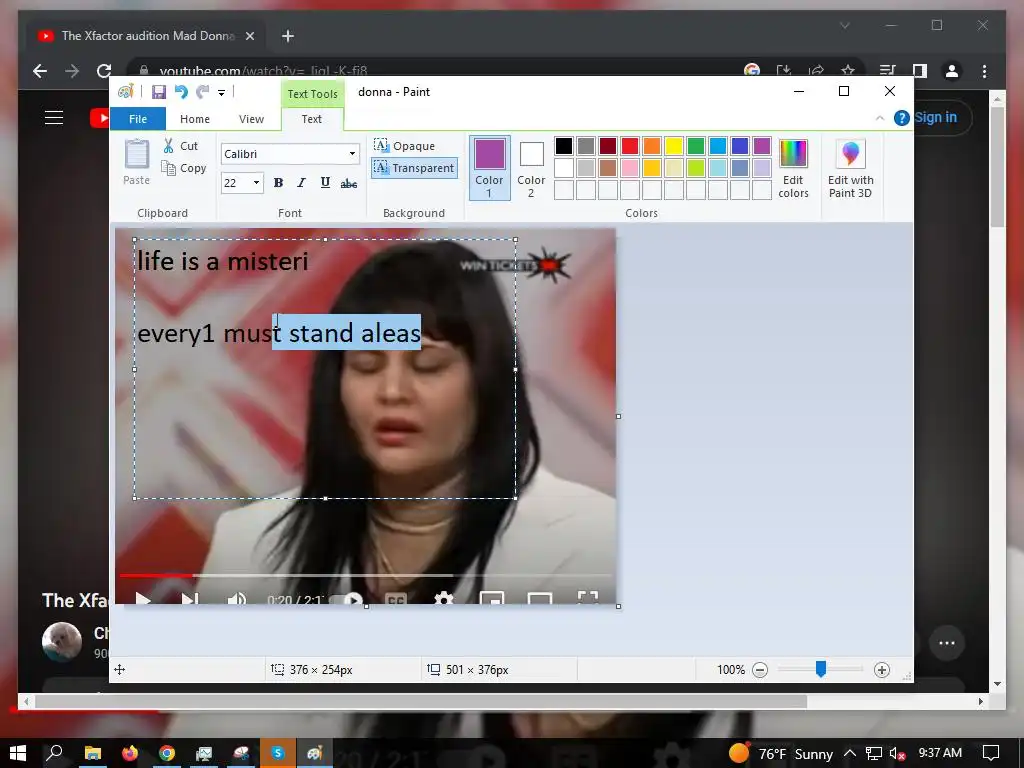Zoom out with the minus button
This screenshot has width=1024, height=768.
pos(760,670)
